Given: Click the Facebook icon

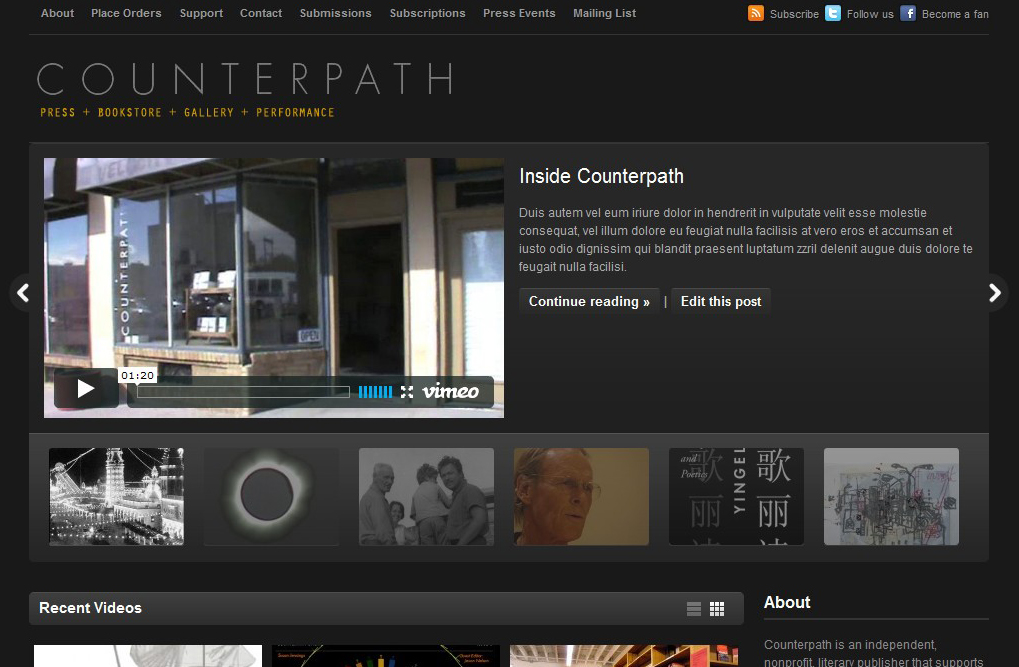Looking at the screenshot, I should [908, 13].
